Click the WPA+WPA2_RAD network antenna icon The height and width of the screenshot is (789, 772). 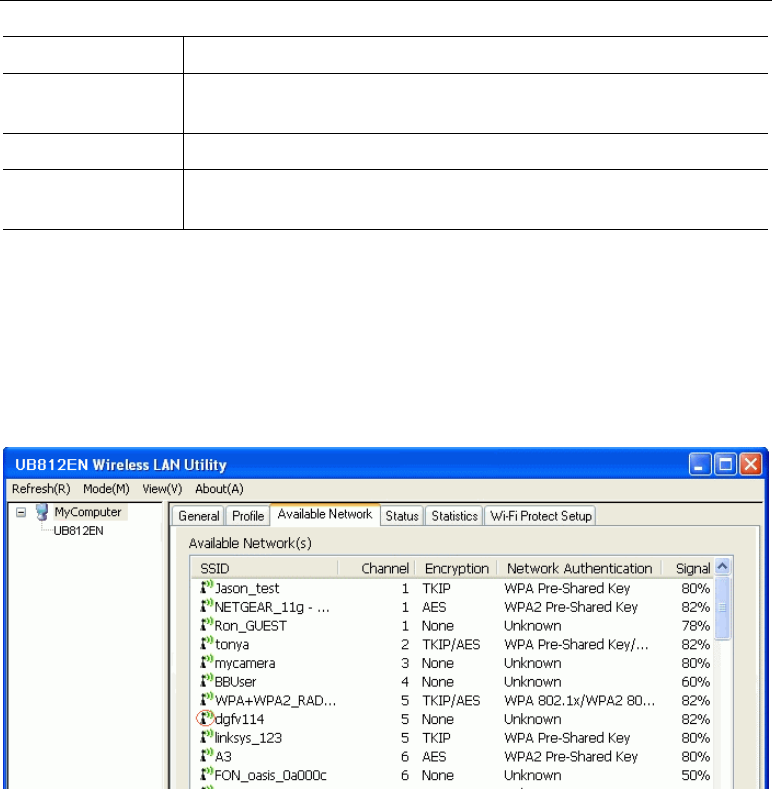207,698
